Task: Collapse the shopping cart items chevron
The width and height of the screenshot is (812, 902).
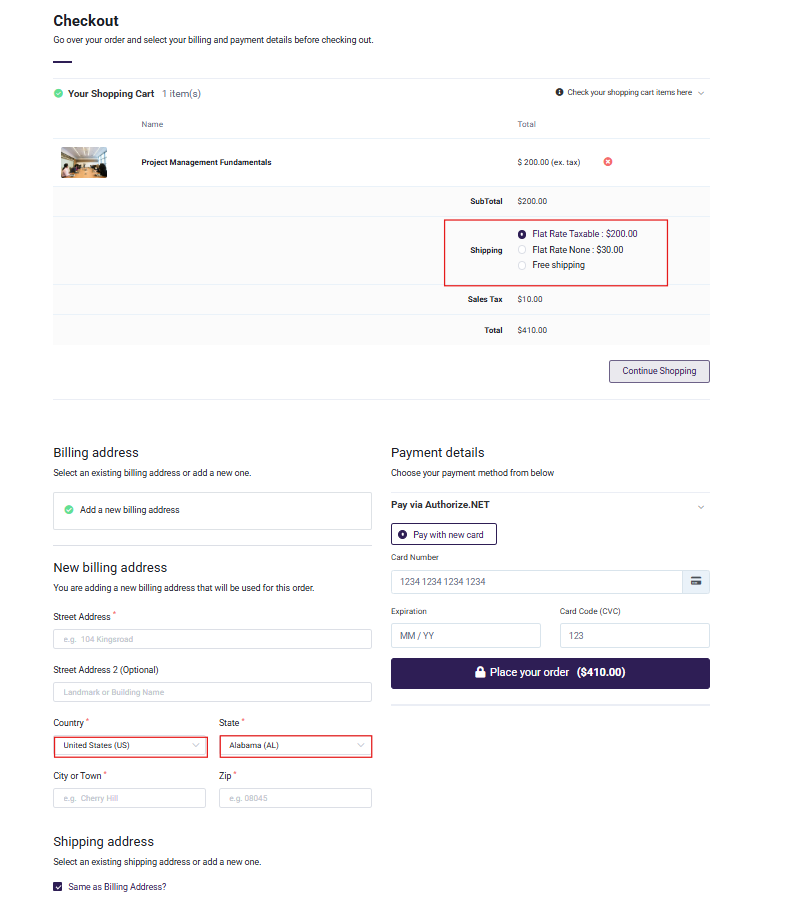Action: tap(701, 94)
